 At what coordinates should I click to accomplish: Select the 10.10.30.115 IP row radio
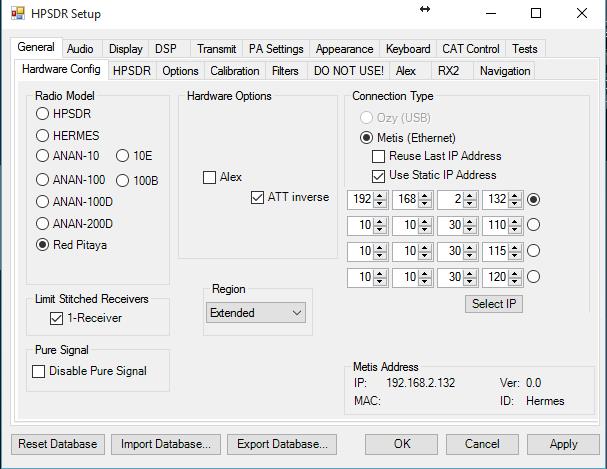533,251
